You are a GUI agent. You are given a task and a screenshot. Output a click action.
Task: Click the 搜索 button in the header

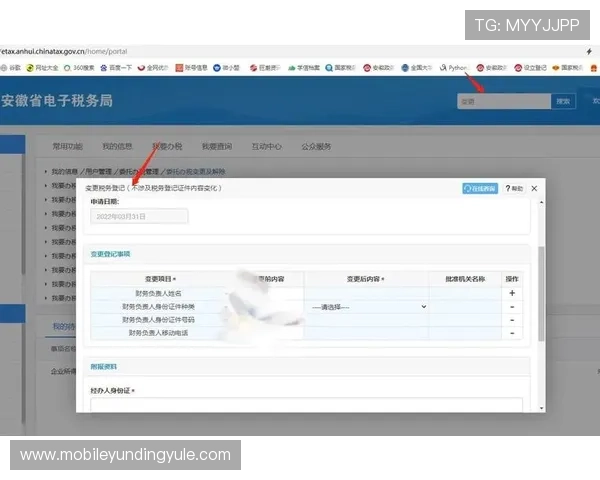[x=563, y=101]
